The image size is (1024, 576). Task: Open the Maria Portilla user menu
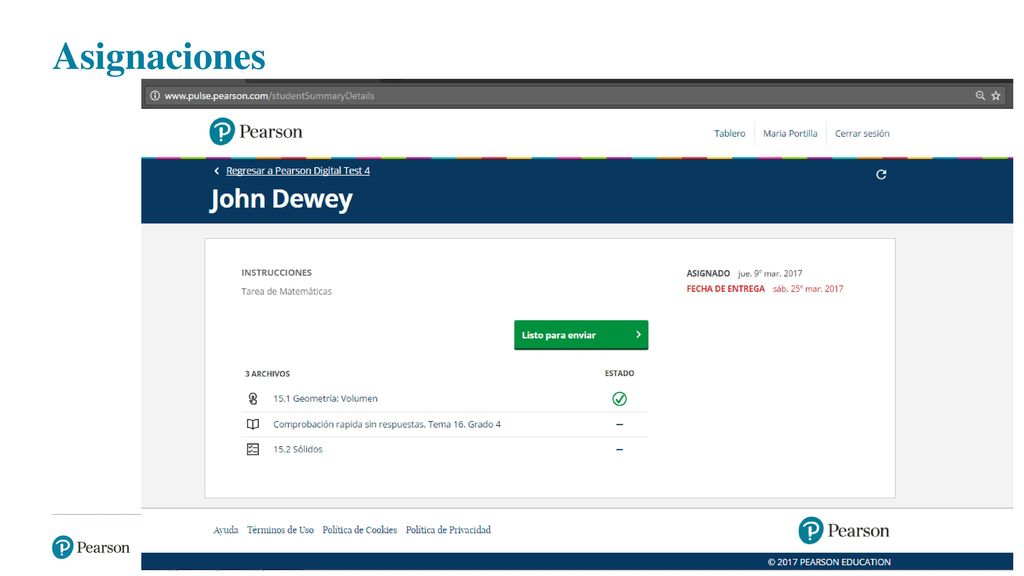click(790, 133)
